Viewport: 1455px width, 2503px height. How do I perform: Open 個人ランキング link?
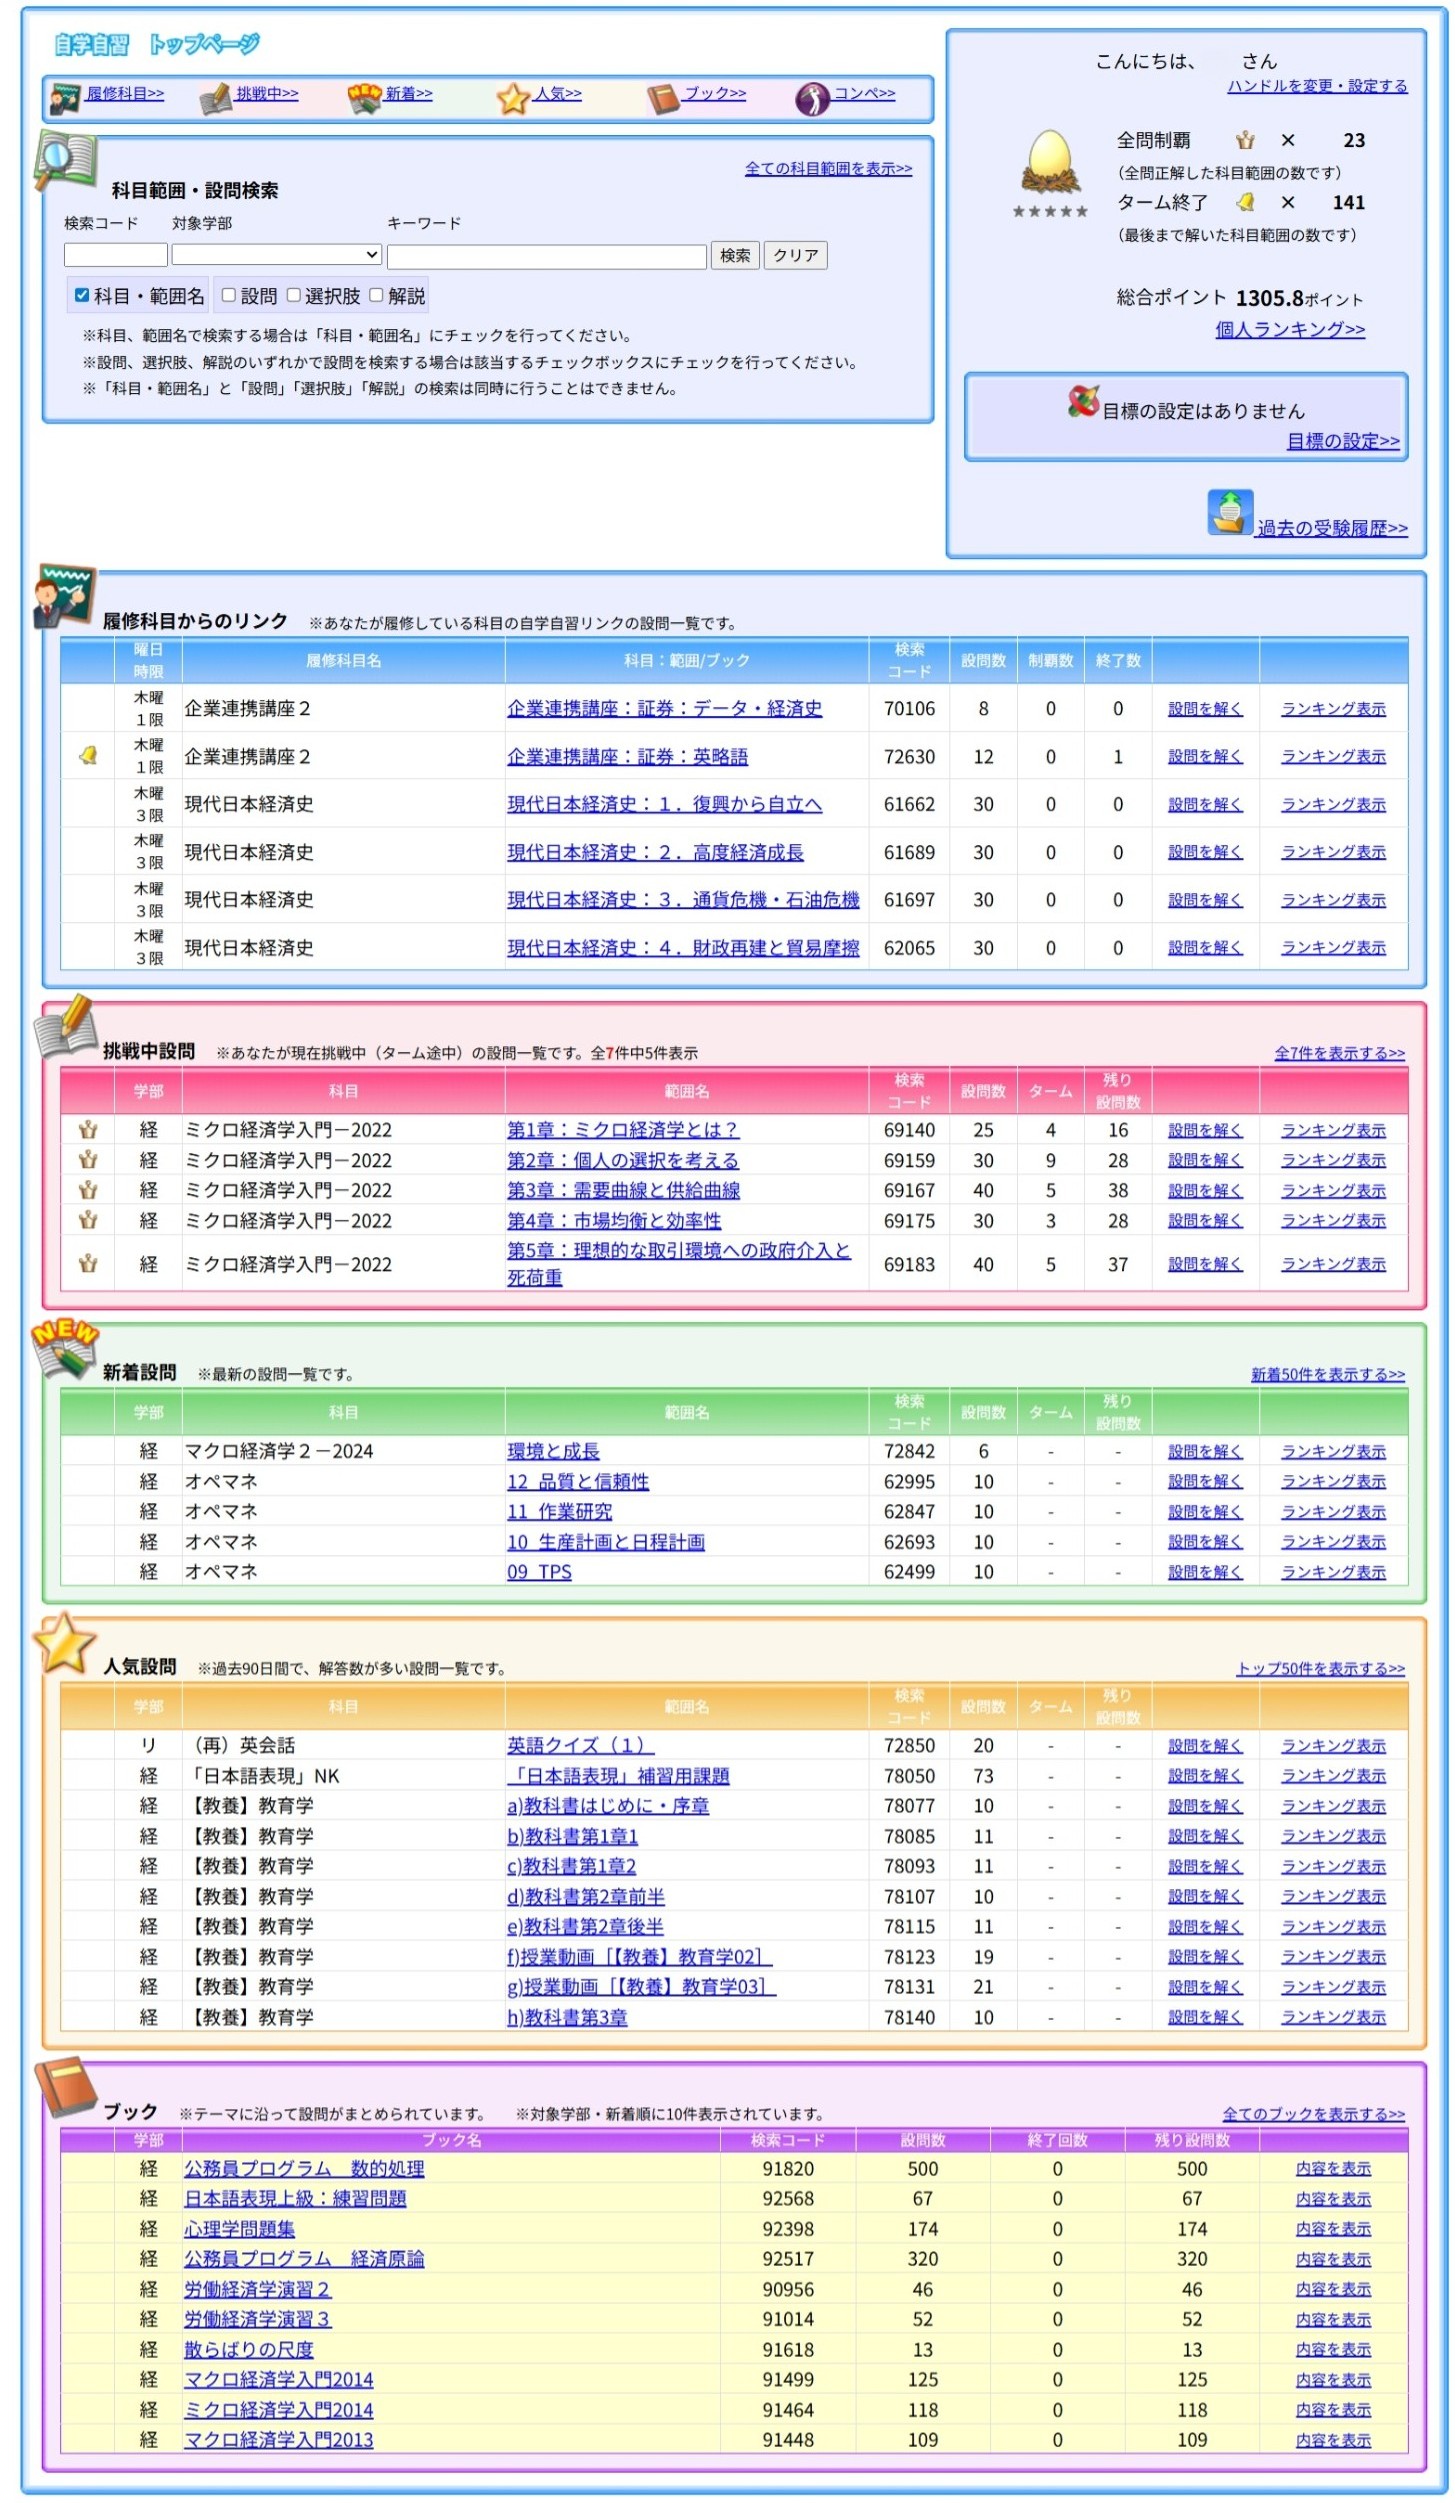pos(1289,329)
